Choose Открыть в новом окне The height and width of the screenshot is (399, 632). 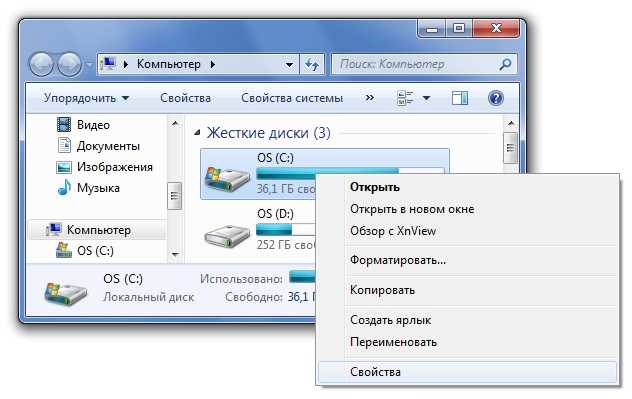468,209
